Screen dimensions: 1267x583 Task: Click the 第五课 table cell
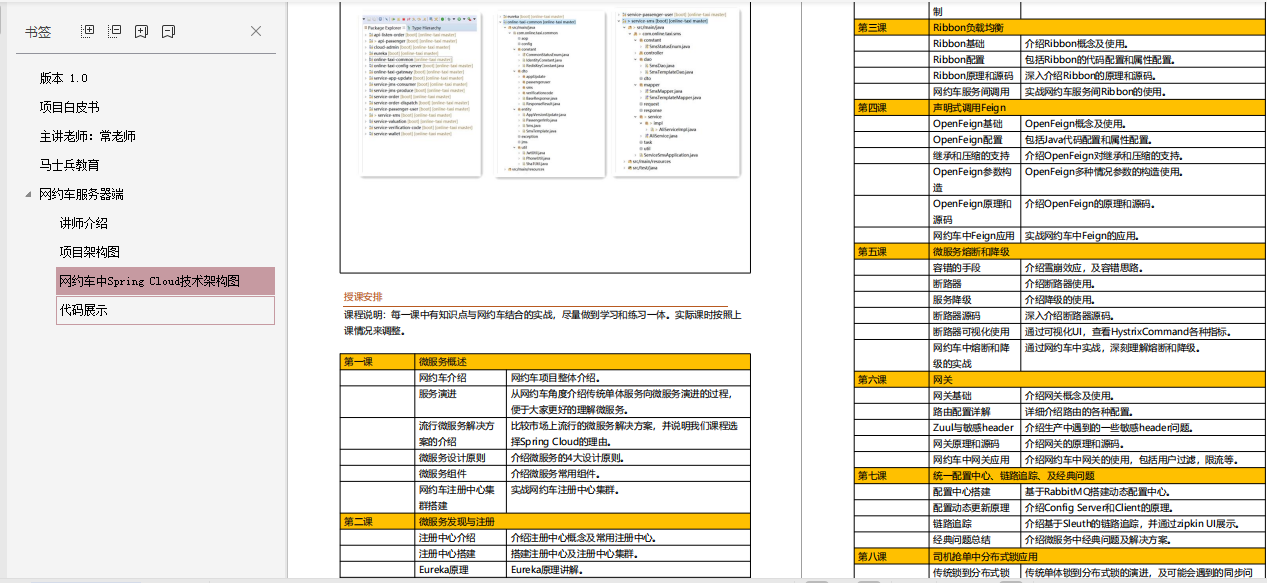coord(892,252)
